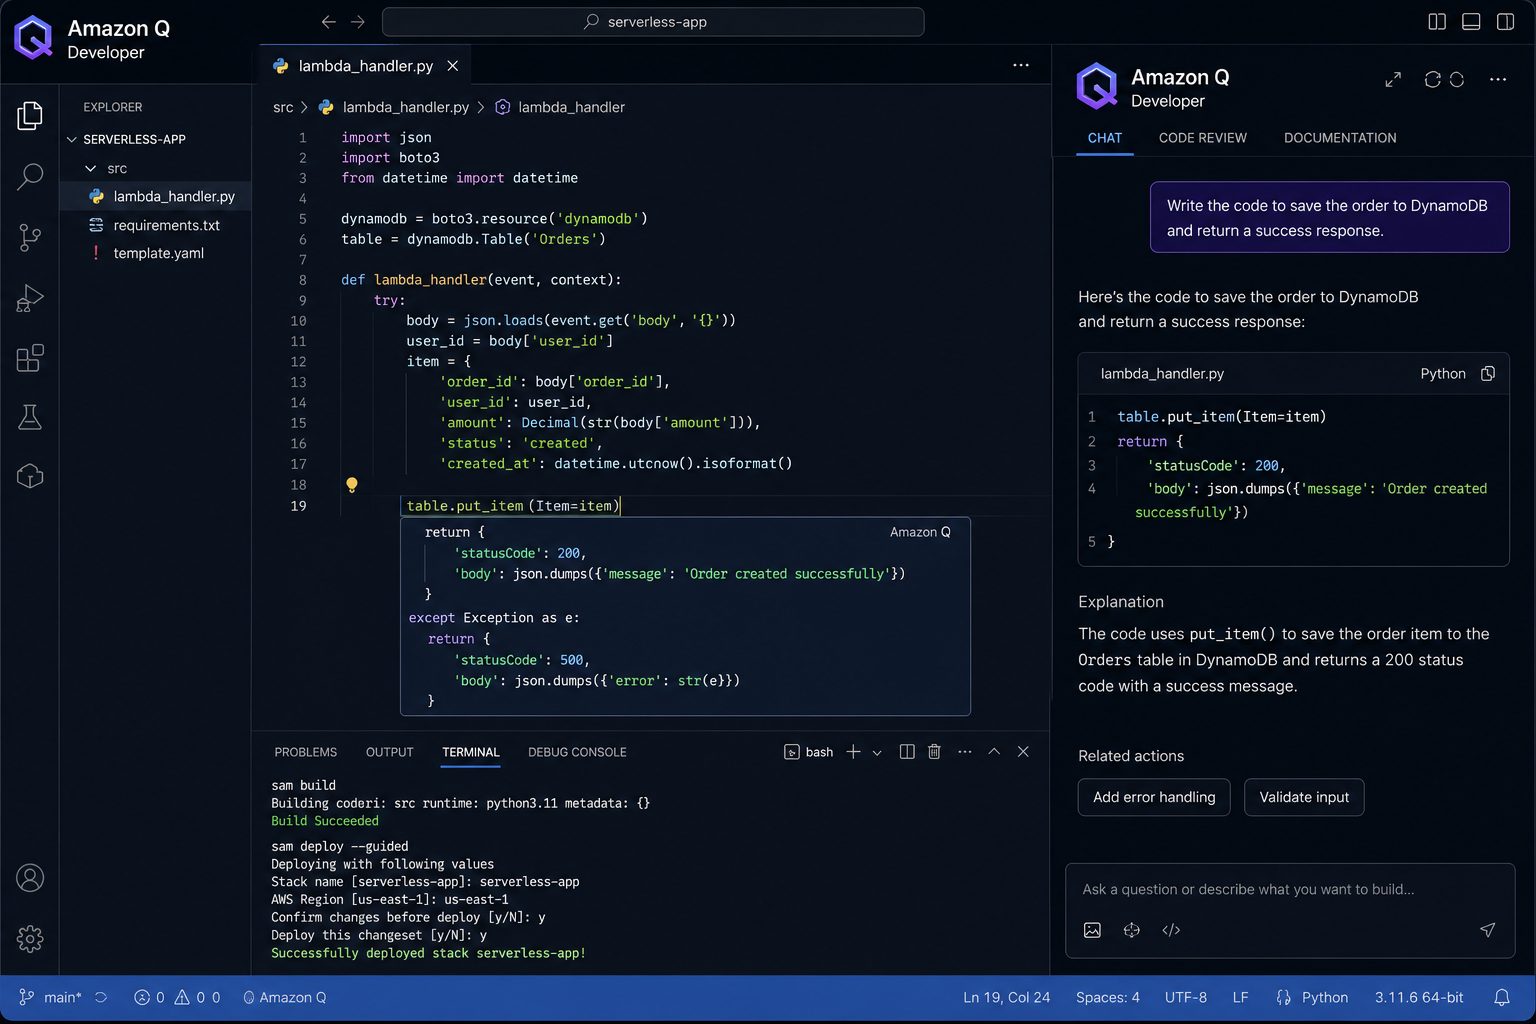Open Run and Debug view
This screenshot has height=1024, width=1536.
point(30,298)
